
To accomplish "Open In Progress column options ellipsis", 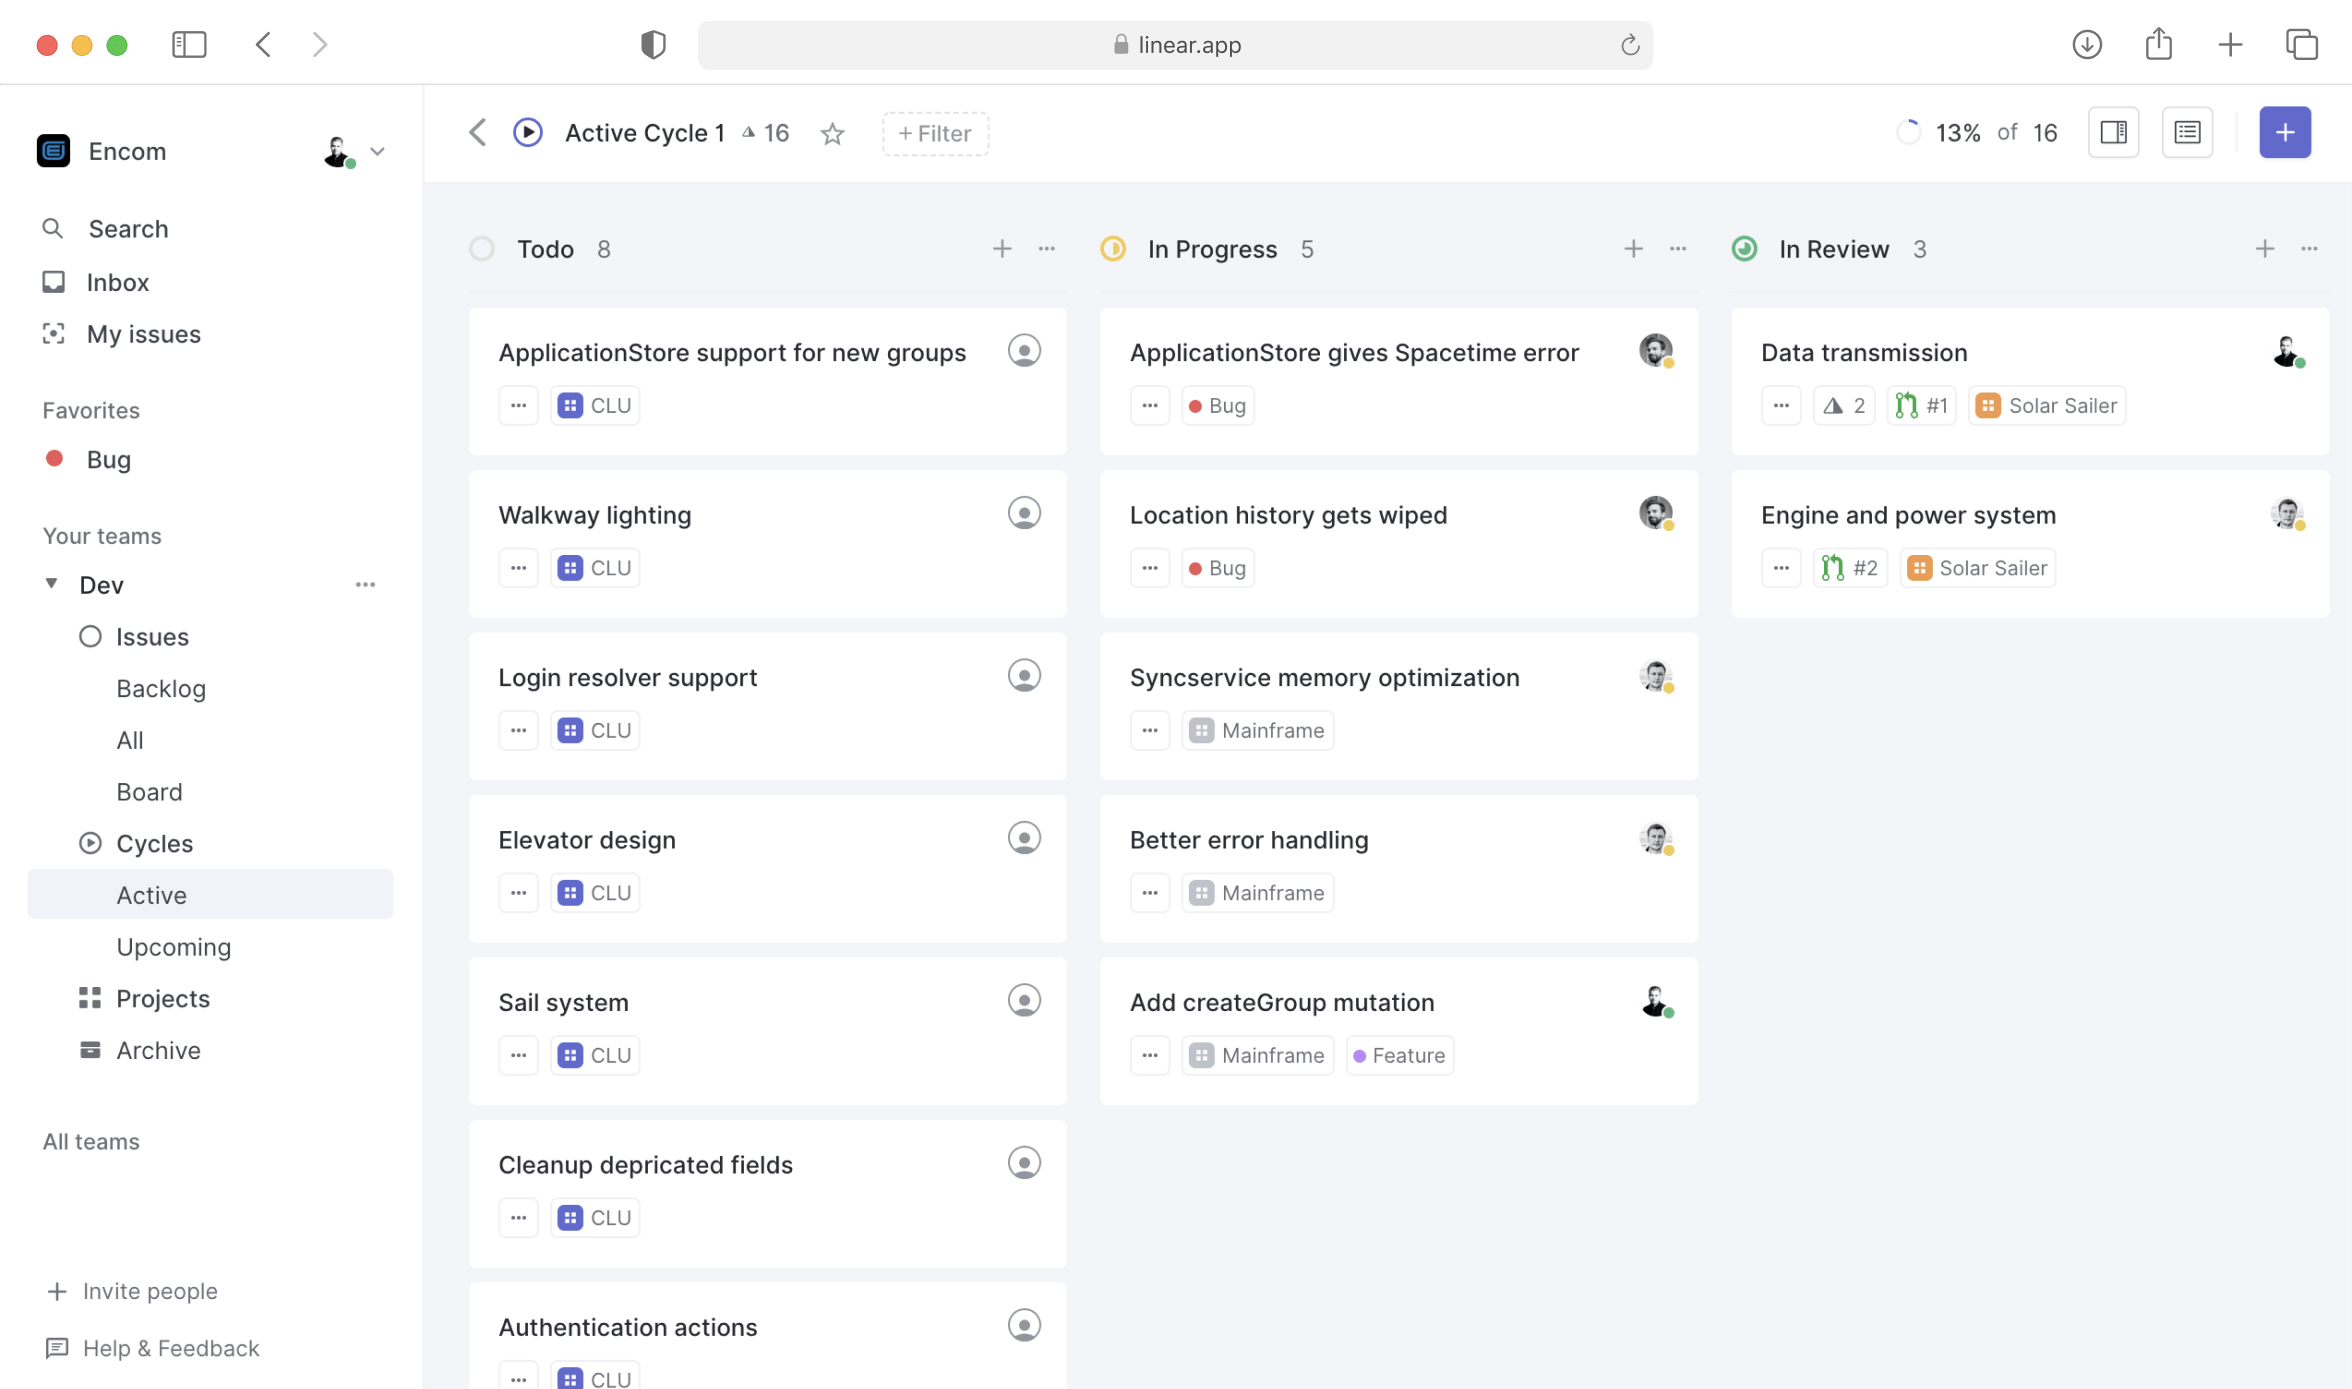I will coord(1677,249).
